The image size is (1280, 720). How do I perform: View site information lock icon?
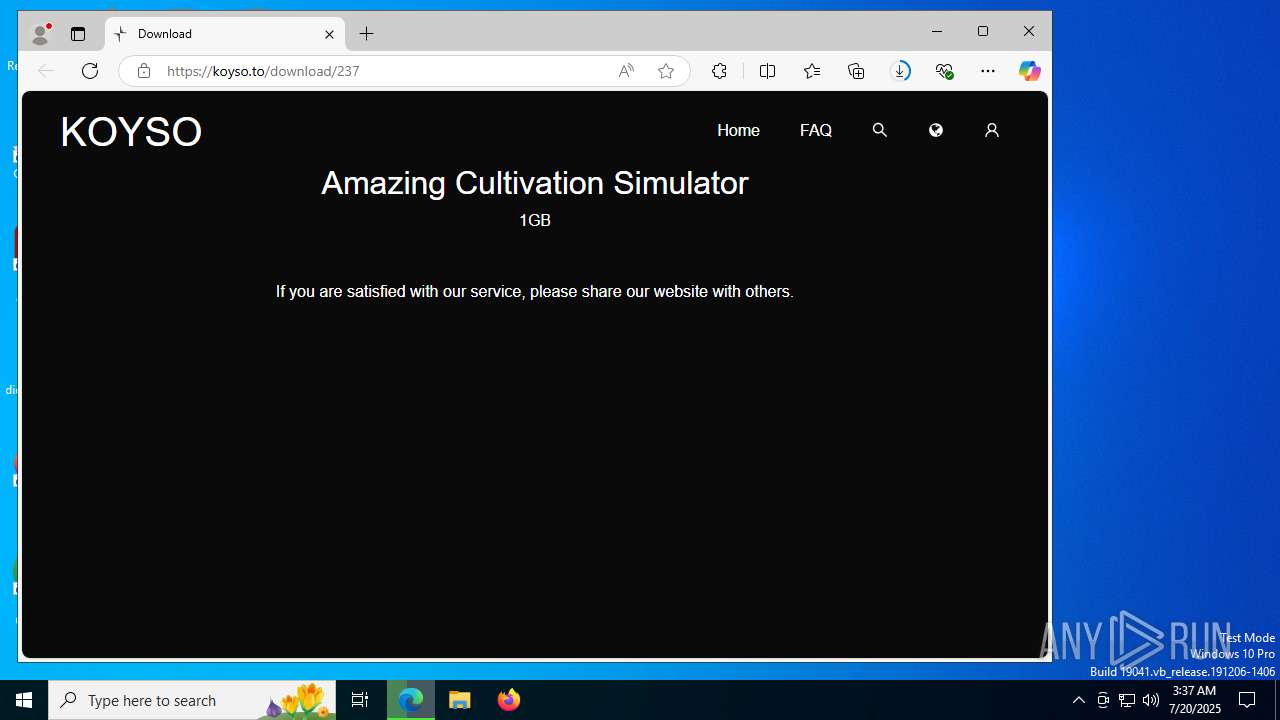pos(144,71)
